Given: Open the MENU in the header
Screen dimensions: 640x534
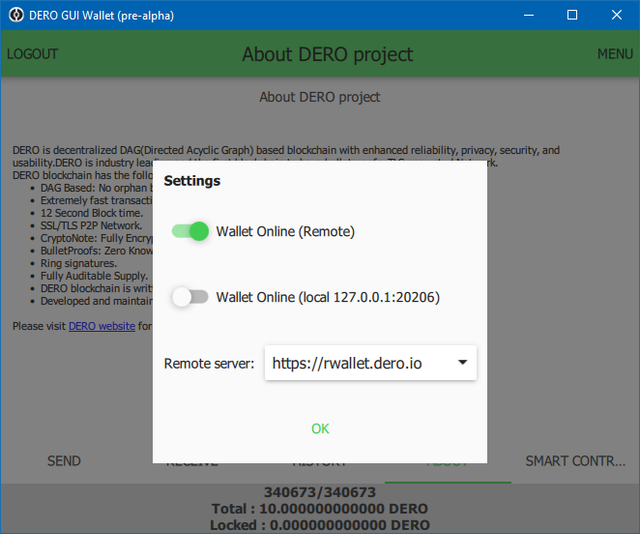Looking at the screenshot, I should click(x=615, y=54).
